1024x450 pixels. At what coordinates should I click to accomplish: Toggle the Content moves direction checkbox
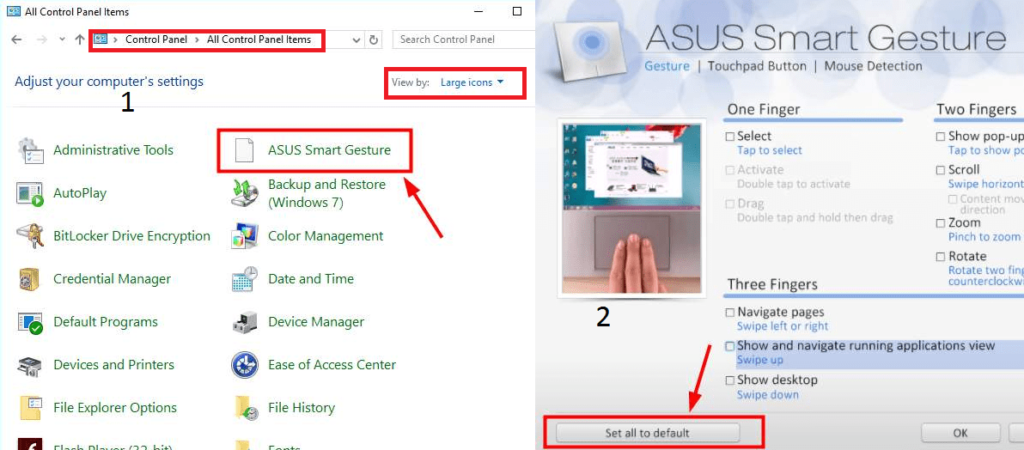[953, 199]
